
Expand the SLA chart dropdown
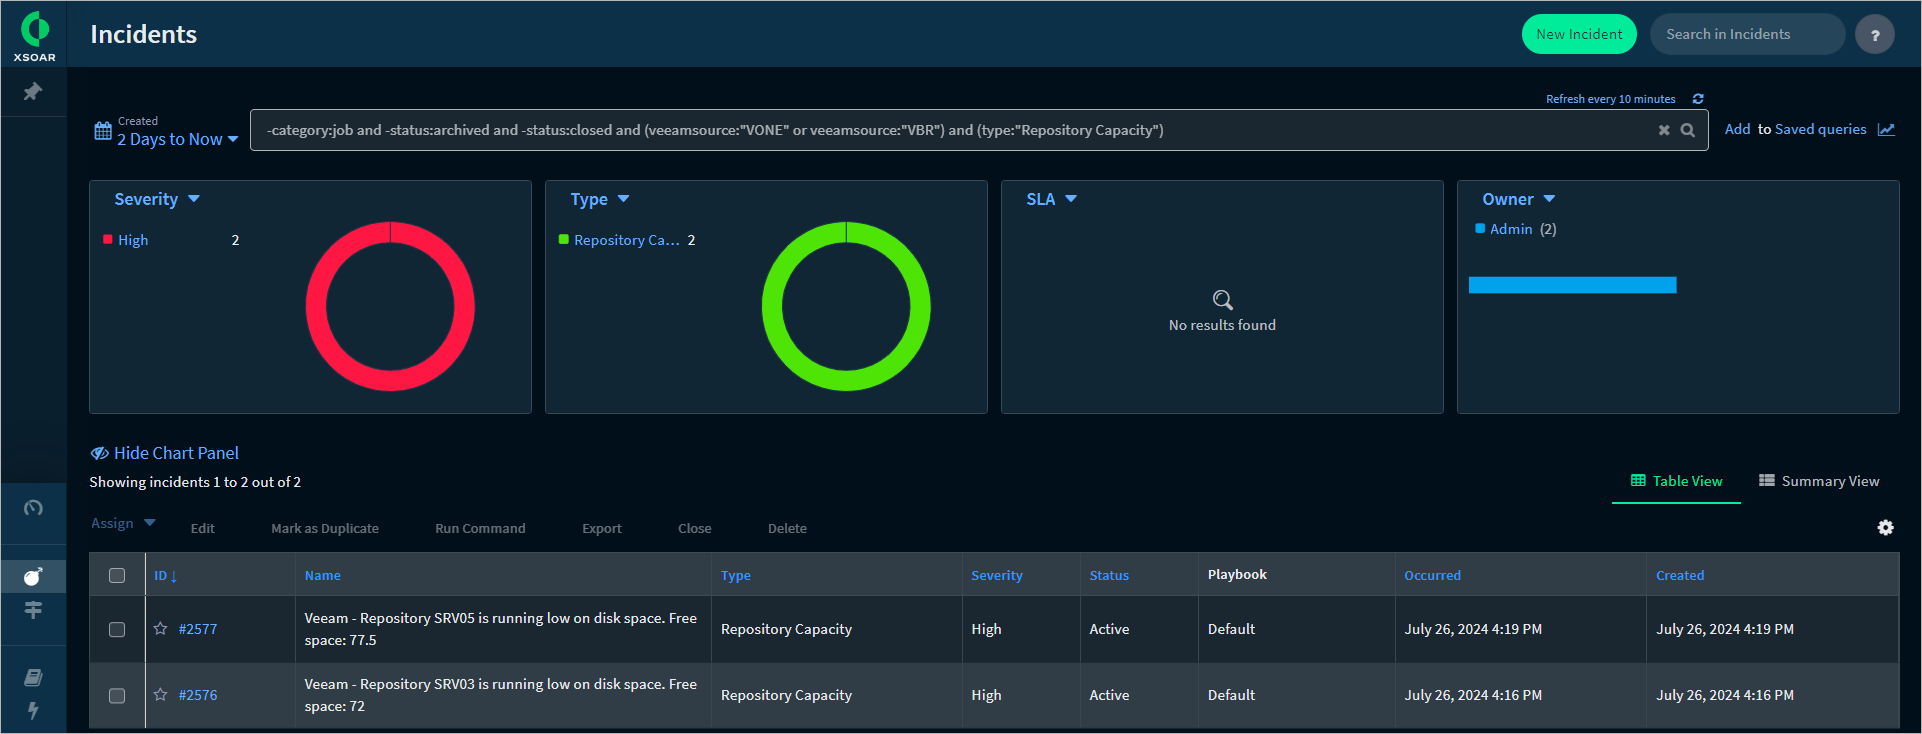(1052, 199)
